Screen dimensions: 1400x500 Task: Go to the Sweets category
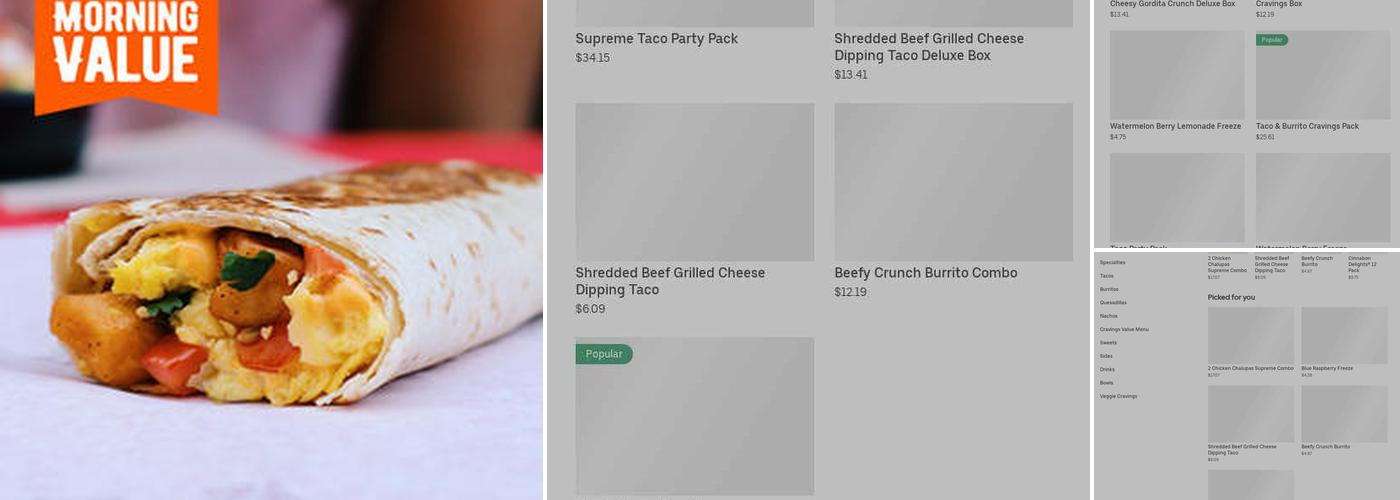click(x=1108, y=343)
